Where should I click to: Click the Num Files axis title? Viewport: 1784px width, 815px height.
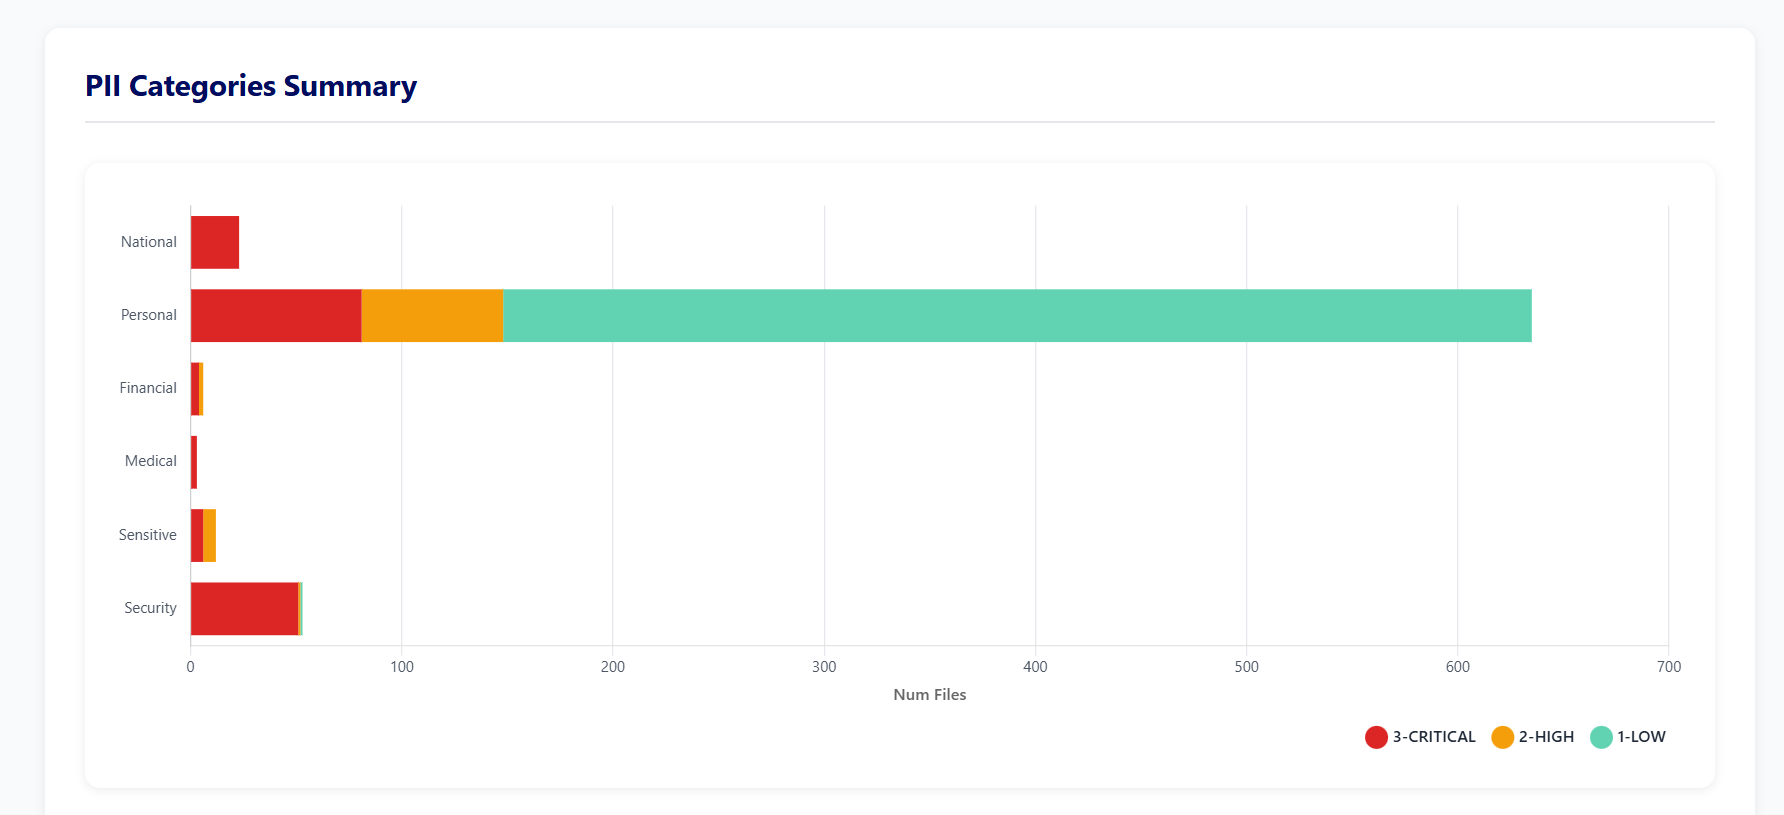point(929,695)
